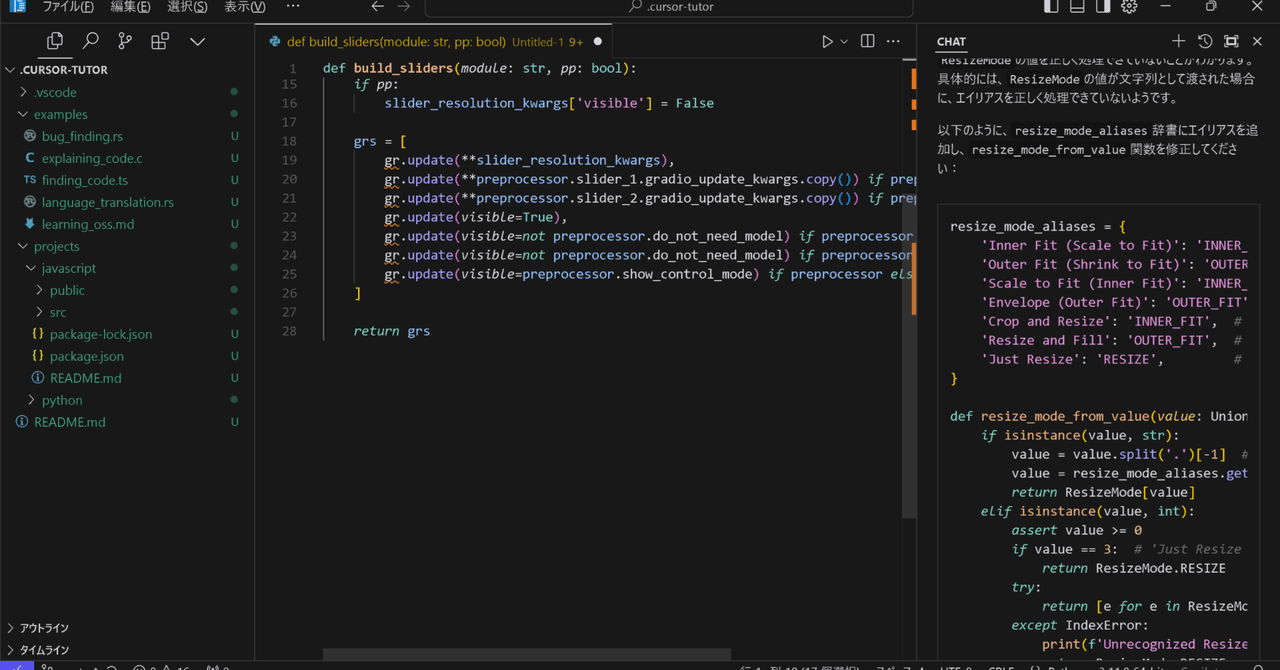Click the 'grs = [' code line
This screenshot has width=1280, height=670.
pyautogui.click(x=380, y=141)
